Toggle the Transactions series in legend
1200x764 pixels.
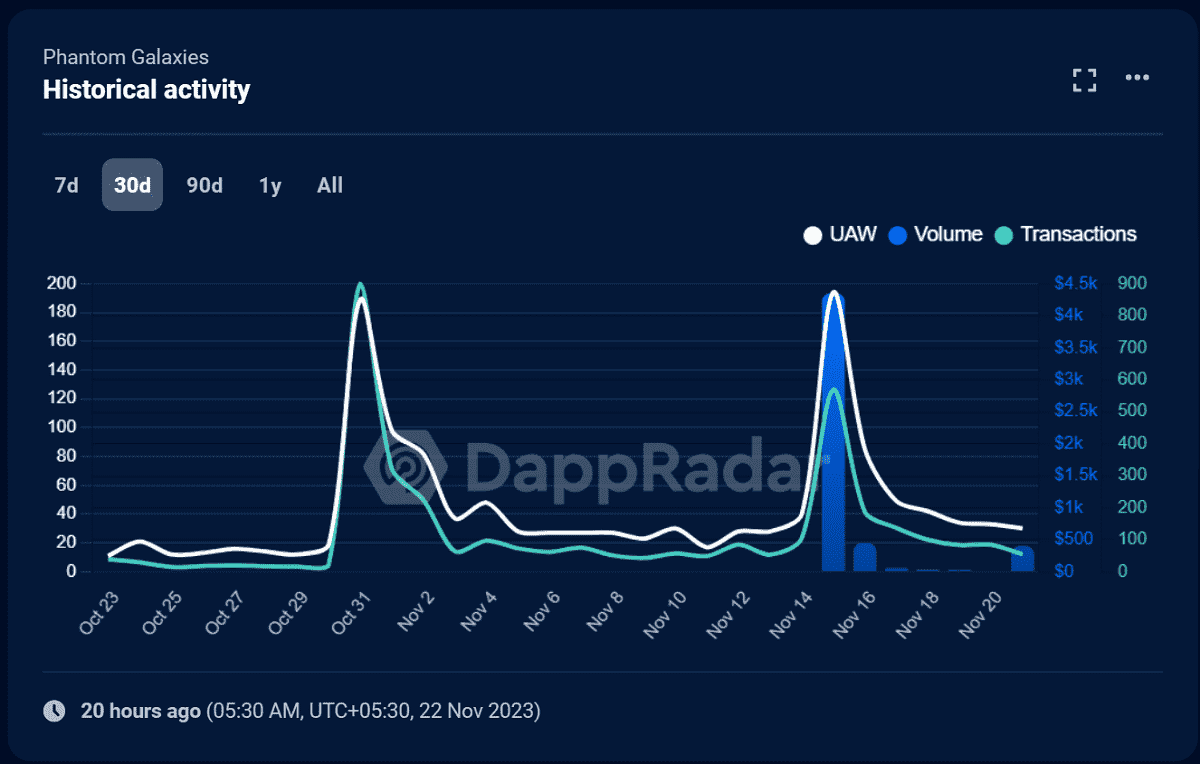point(1078,234)
